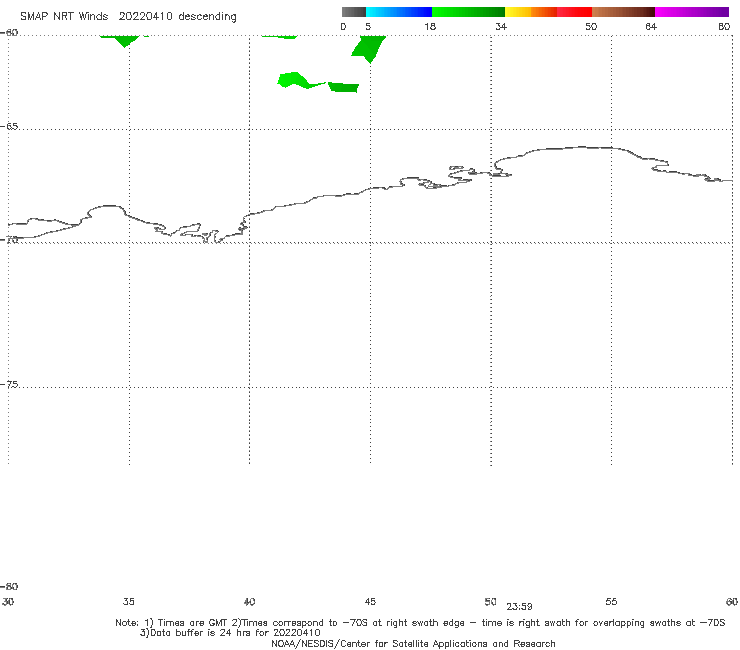Viewport: 740px width, 650px height.
Task: Click the latitude label '-75'
Action: tap(9, 385)
